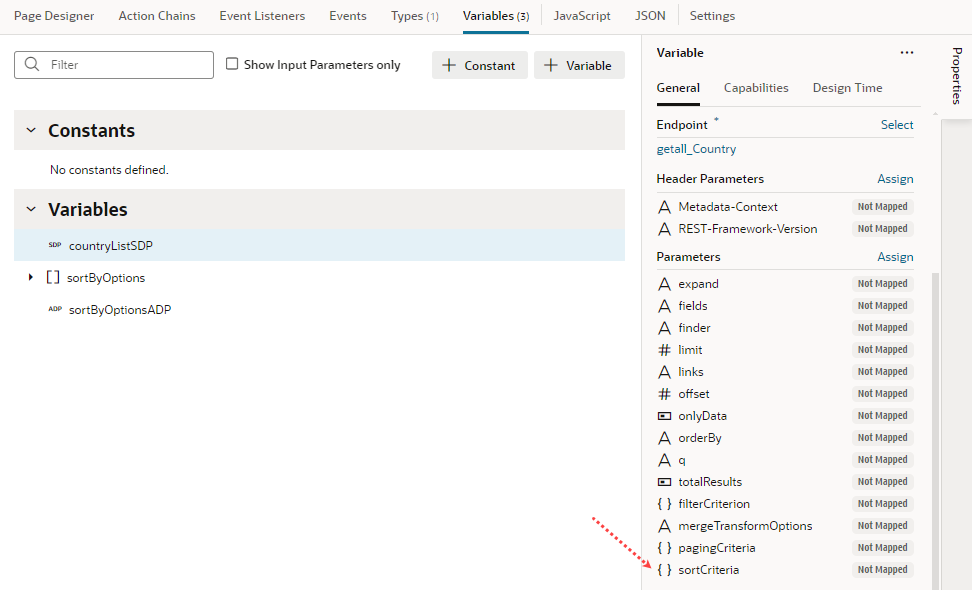Click the search magnifier icon in Filter box
This screenshot has width=972, height=590.
[32, 64]
